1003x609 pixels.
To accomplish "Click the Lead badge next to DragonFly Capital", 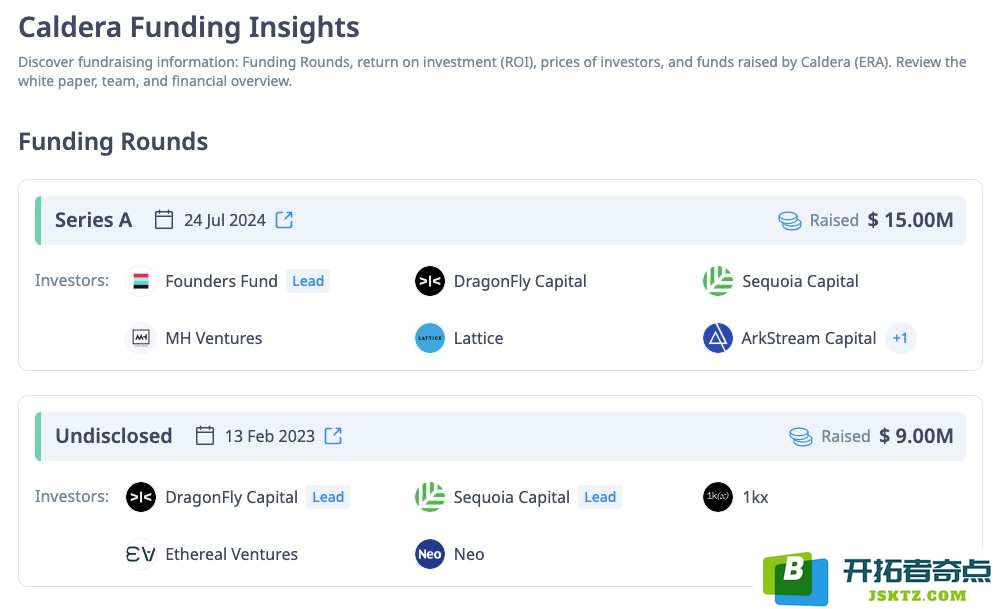I will point(328,497).
